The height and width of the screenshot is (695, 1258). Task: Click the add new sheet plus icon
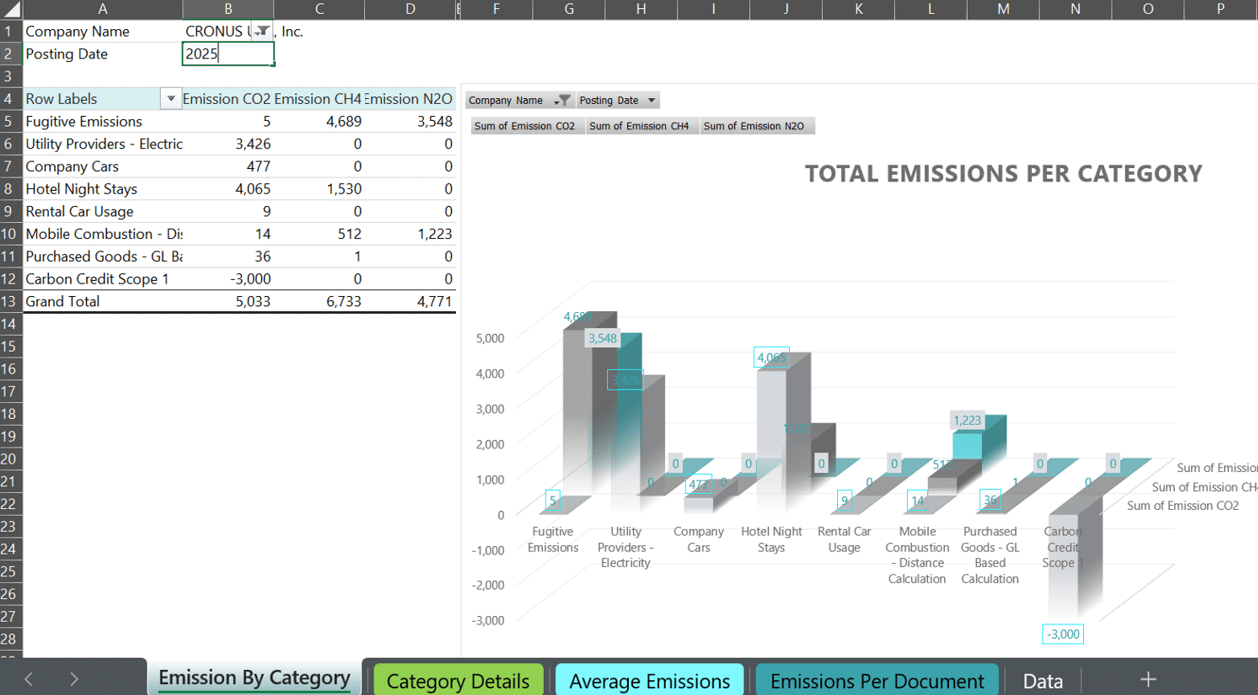1148,680
